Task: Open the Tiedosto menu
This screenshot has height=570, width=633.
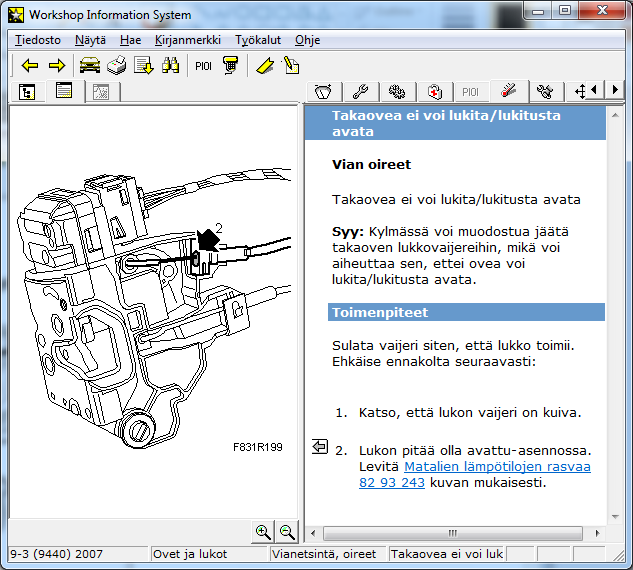Action: [38, 40]
